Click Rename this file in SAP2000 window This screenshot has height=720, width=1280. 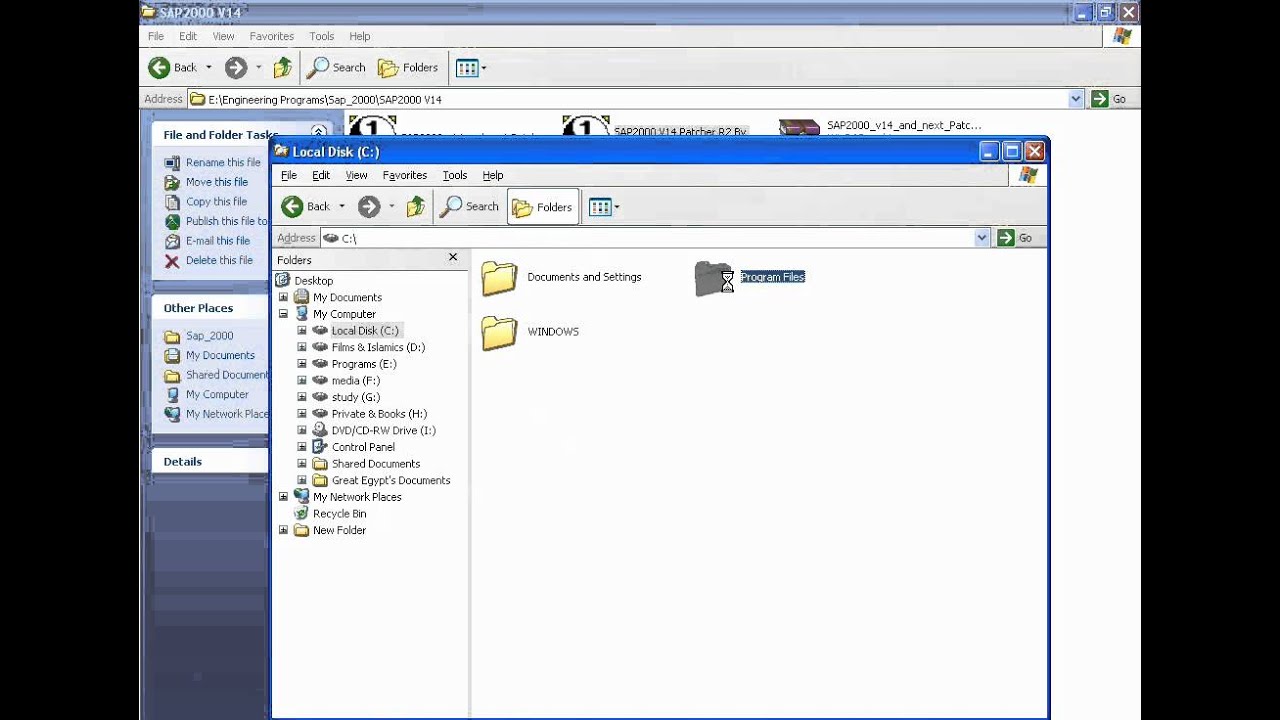[223, 162]
